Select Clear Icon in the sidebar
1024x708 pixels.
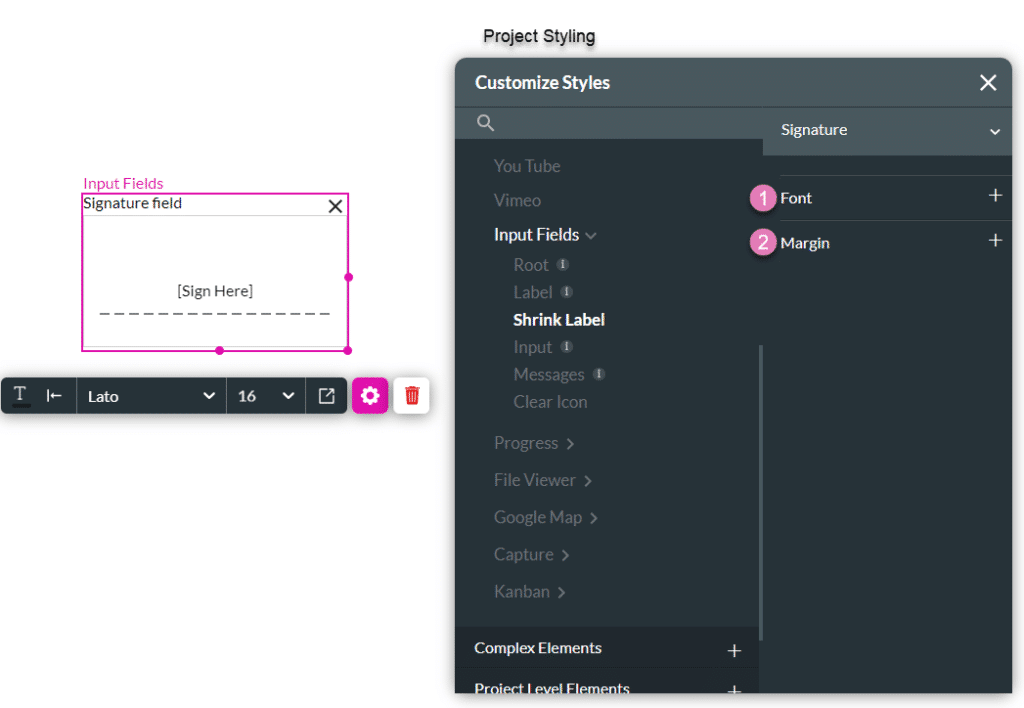click(550, 401)
